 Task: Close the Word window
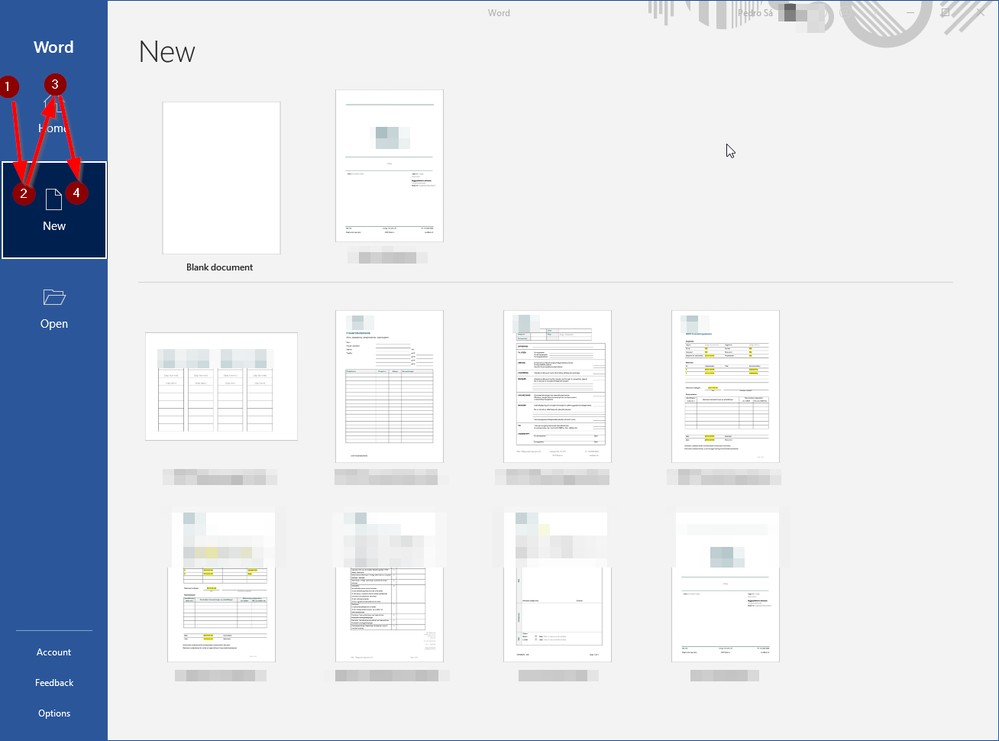[981, 12]
